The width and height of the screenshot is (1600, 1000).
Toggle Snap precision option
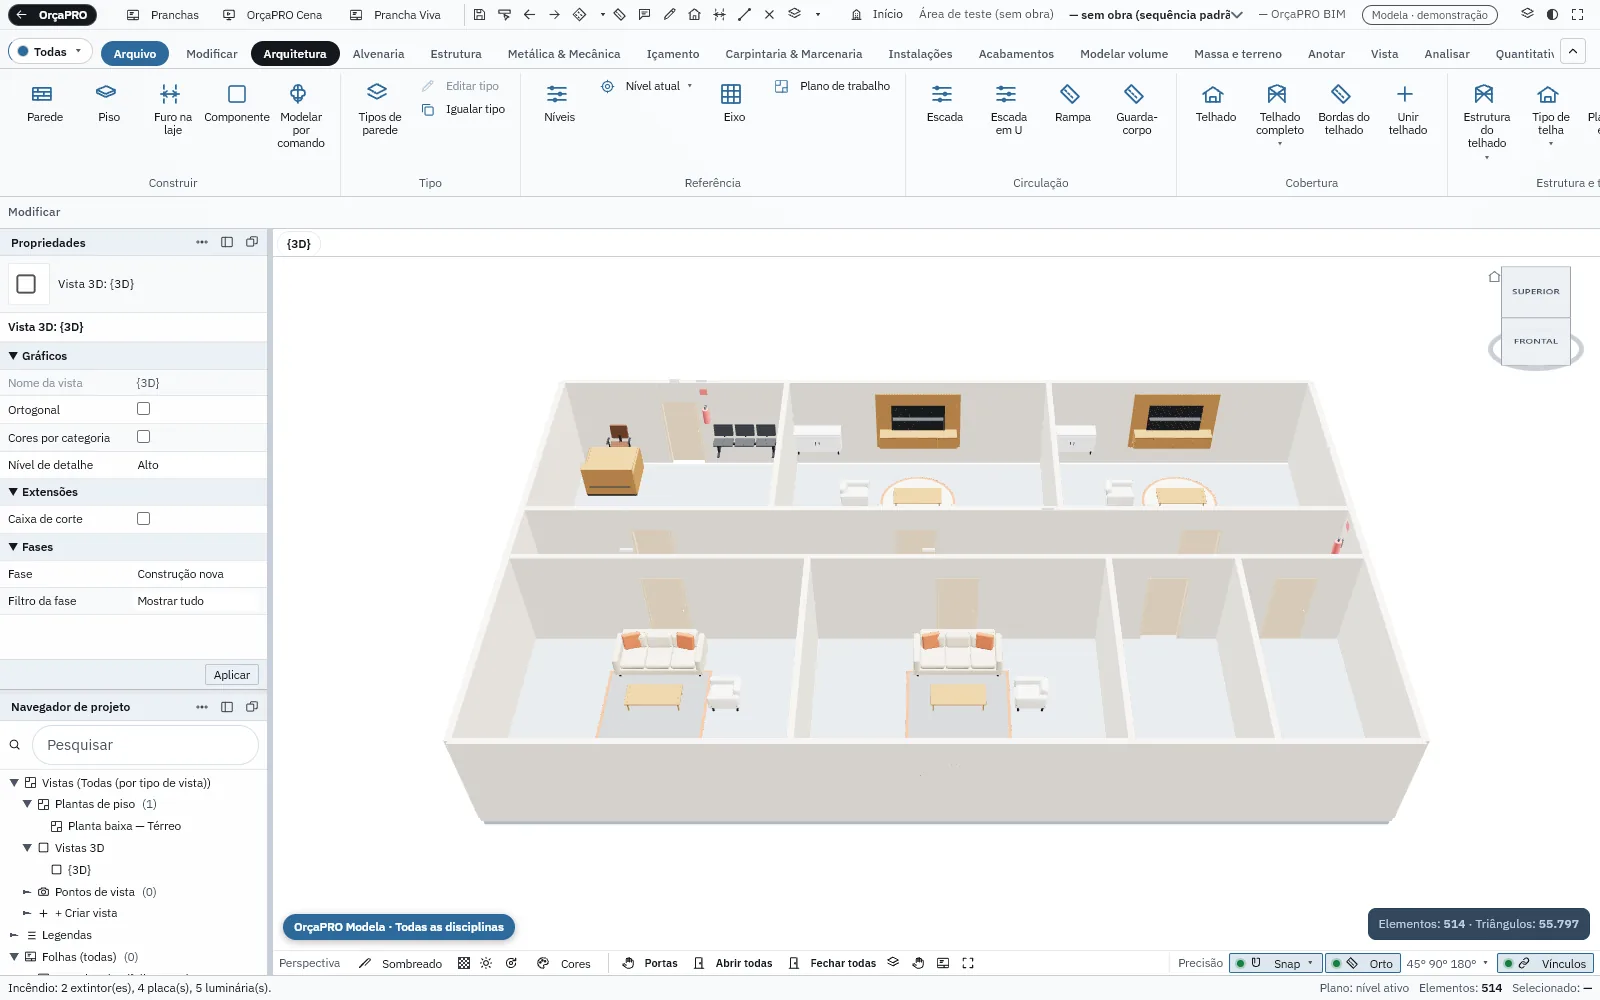coord(1275,963)
